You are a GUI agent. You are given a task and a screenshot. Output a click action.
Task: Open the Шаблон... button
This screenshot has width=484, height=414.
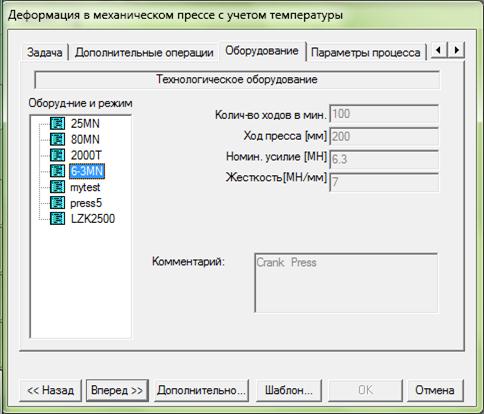(289, 390)
